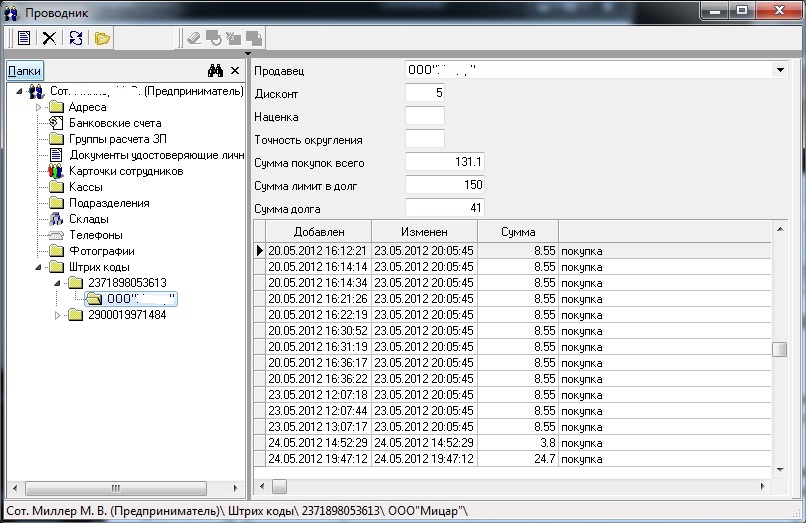Image resolution: width=806 pixels, height=523 pixels.
Task: Click the Банковские счета icon
Action: coord(56,123)
